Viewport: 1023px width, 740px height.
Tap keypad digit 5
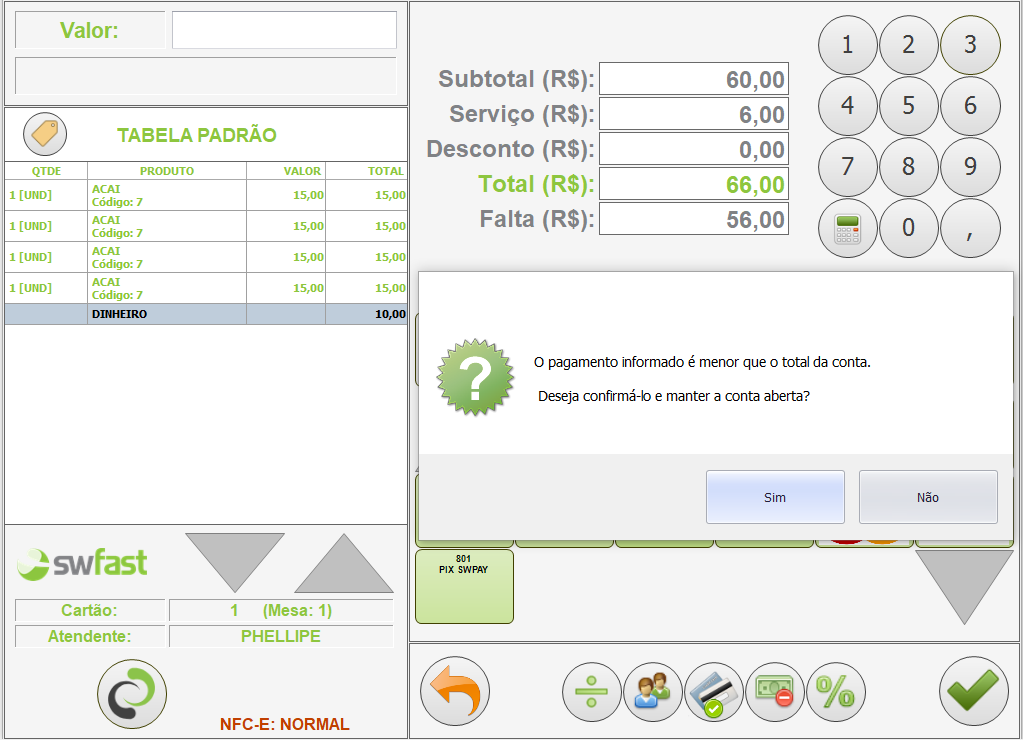click(908, 106)
